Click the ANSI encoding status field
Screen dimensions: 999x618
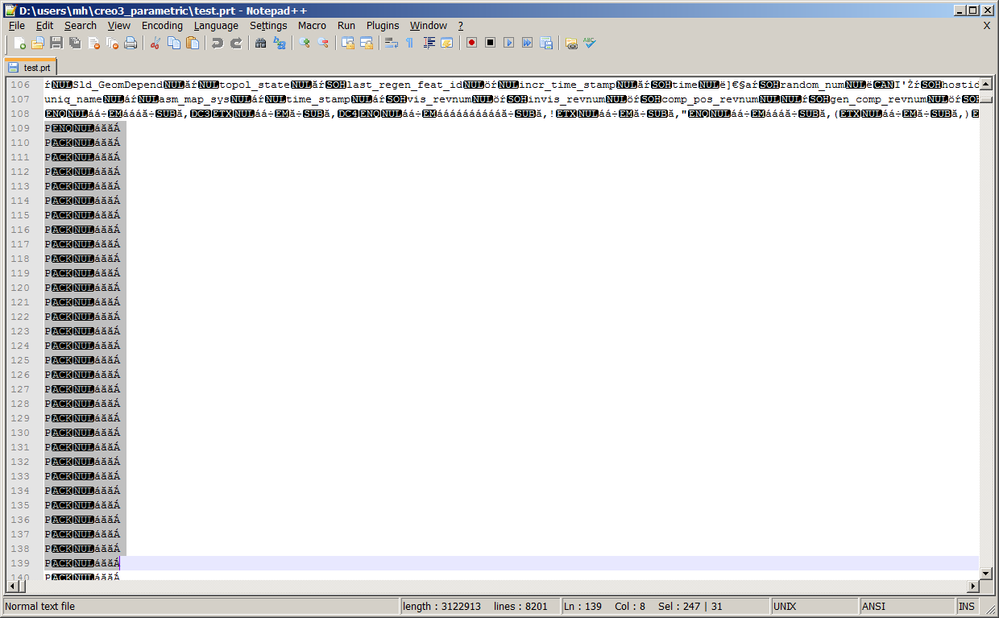[x=907, y=607]
